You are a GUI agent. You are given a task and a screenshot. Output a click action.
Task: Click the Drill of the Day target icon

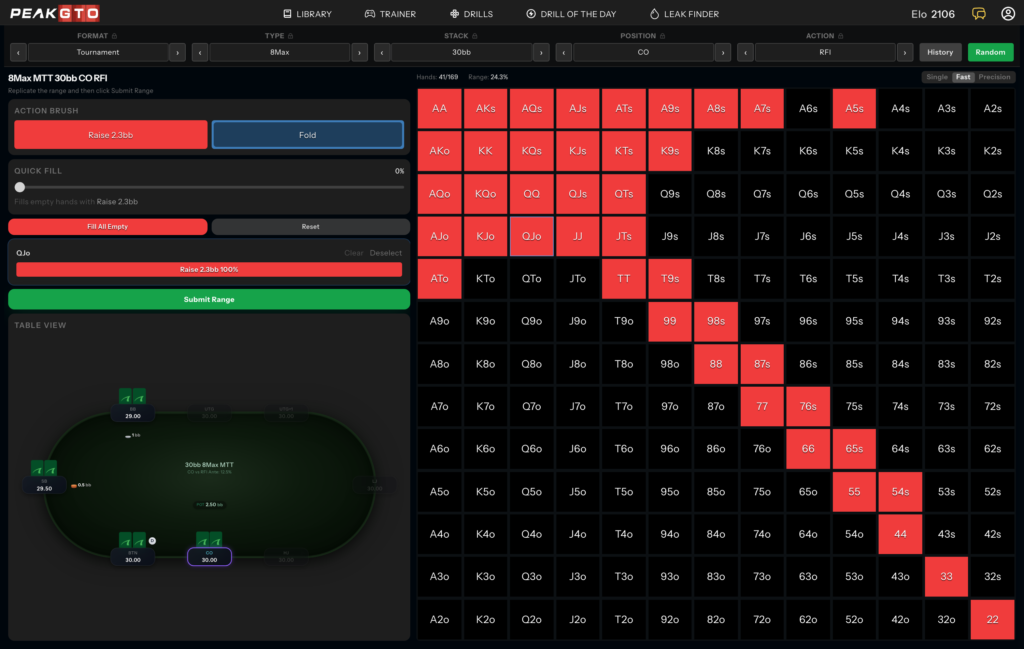point(531,14)
